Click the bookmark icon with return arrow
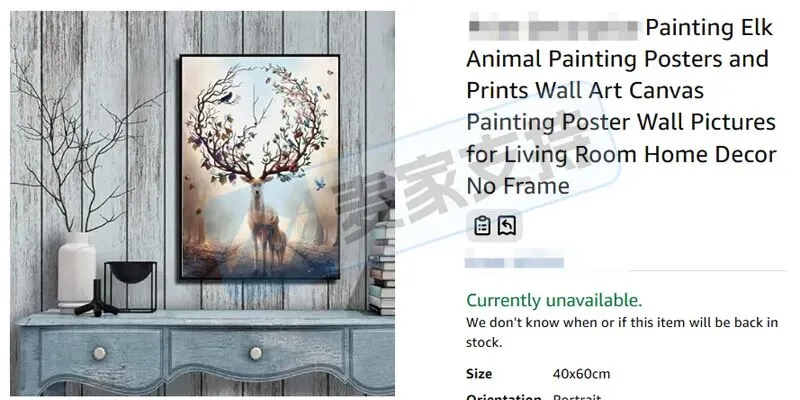Screen dimensions: 800x400 coord(507,226)
